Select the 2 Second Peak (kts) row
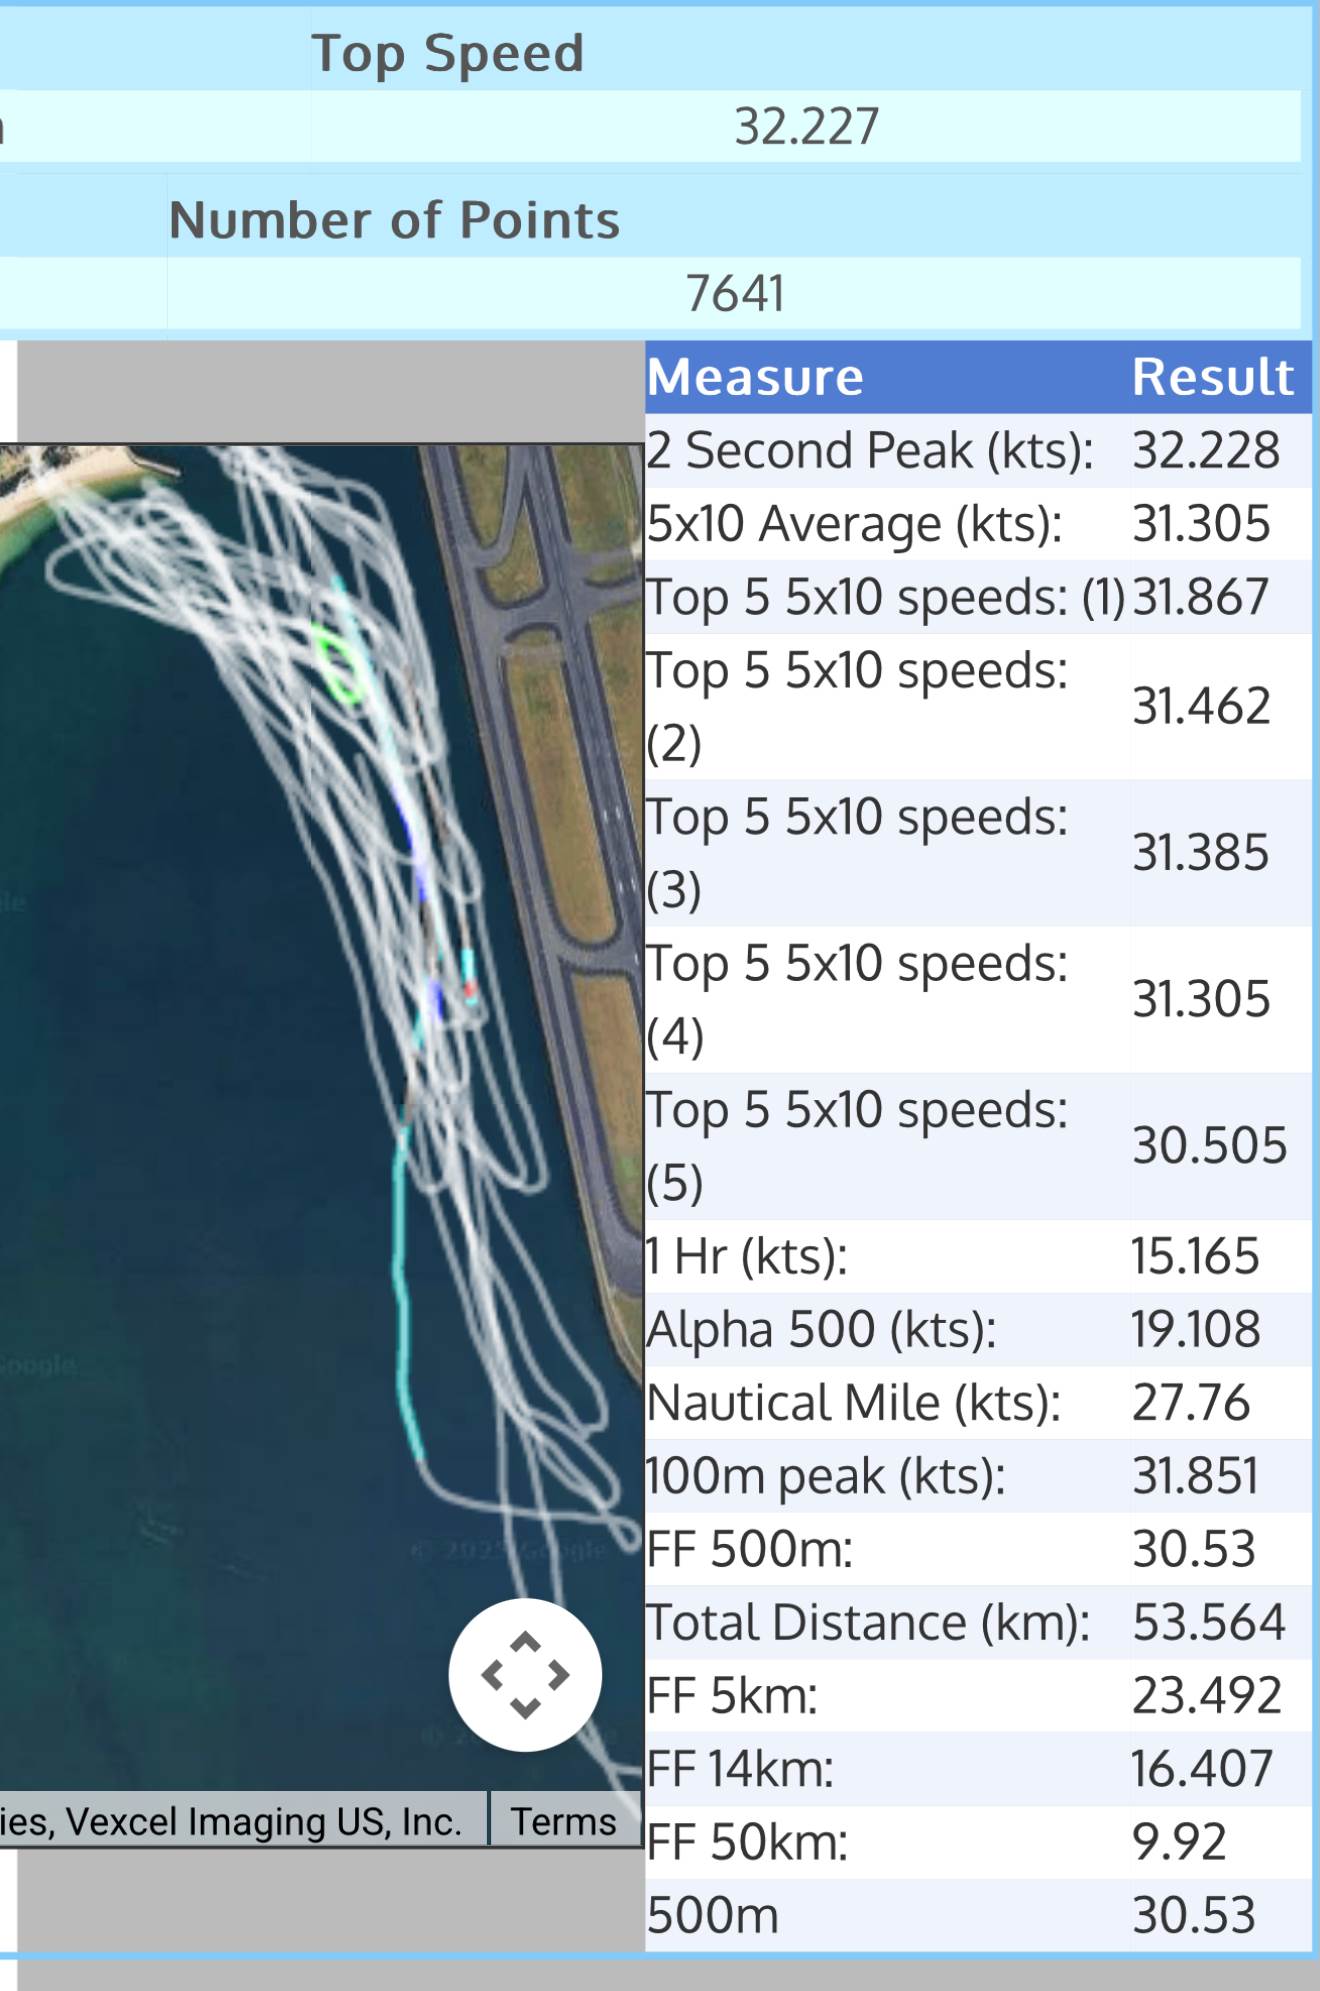The width and height of the screenshot is (1320, 1991). tap(869, 451)
